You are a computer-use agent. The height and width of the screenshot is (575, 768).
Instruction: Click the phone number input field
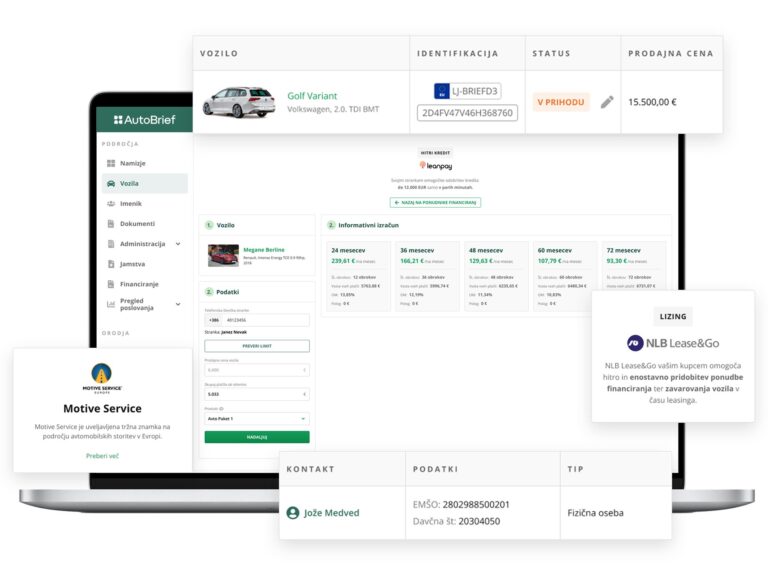tap(264, 321)
